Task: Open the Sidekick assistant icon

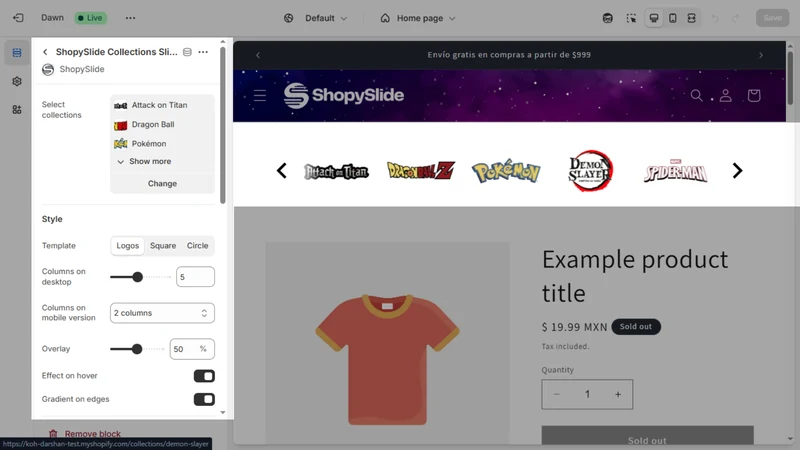Action: click(x=608, y=18)
